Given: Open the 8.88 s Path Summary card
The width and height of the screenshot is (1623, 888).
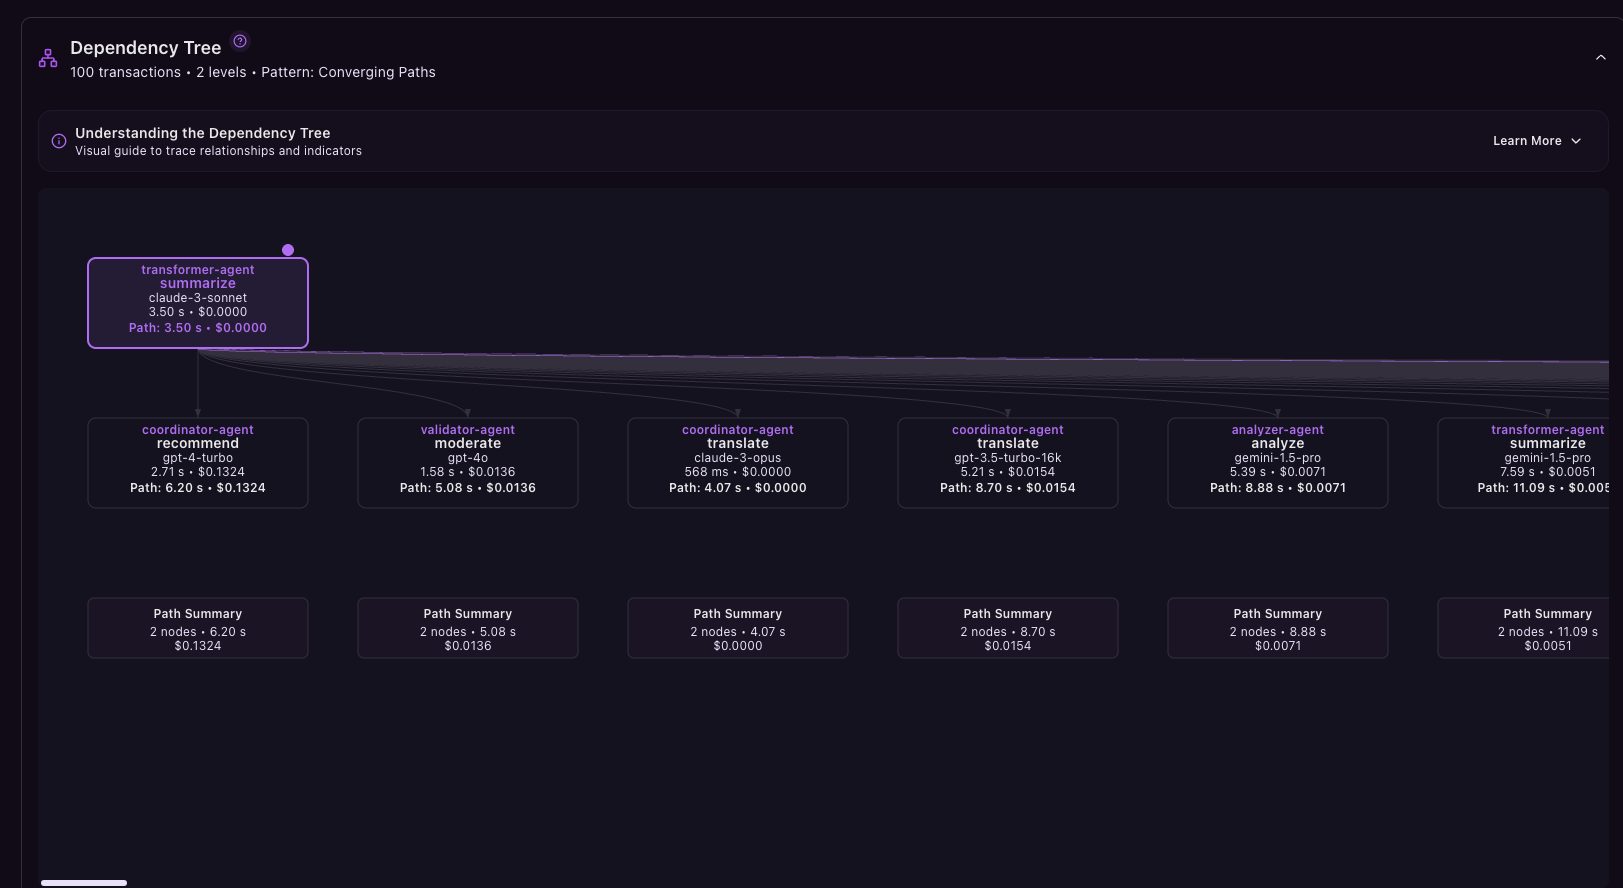Looking at the screenshot, I should coord(1278,628).
